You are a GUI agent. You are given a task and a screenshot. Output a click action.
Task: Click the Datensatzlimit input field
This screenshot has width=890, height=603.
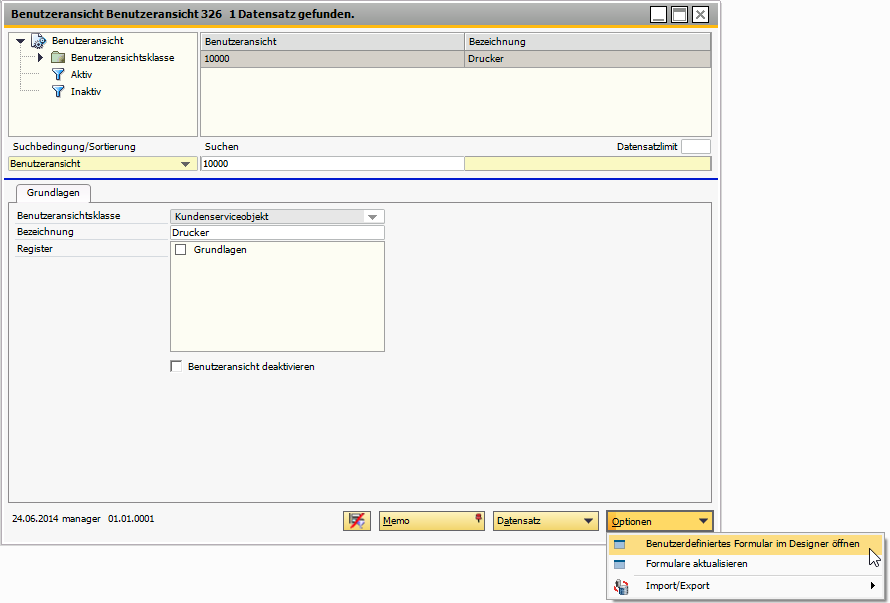point(696,146)
